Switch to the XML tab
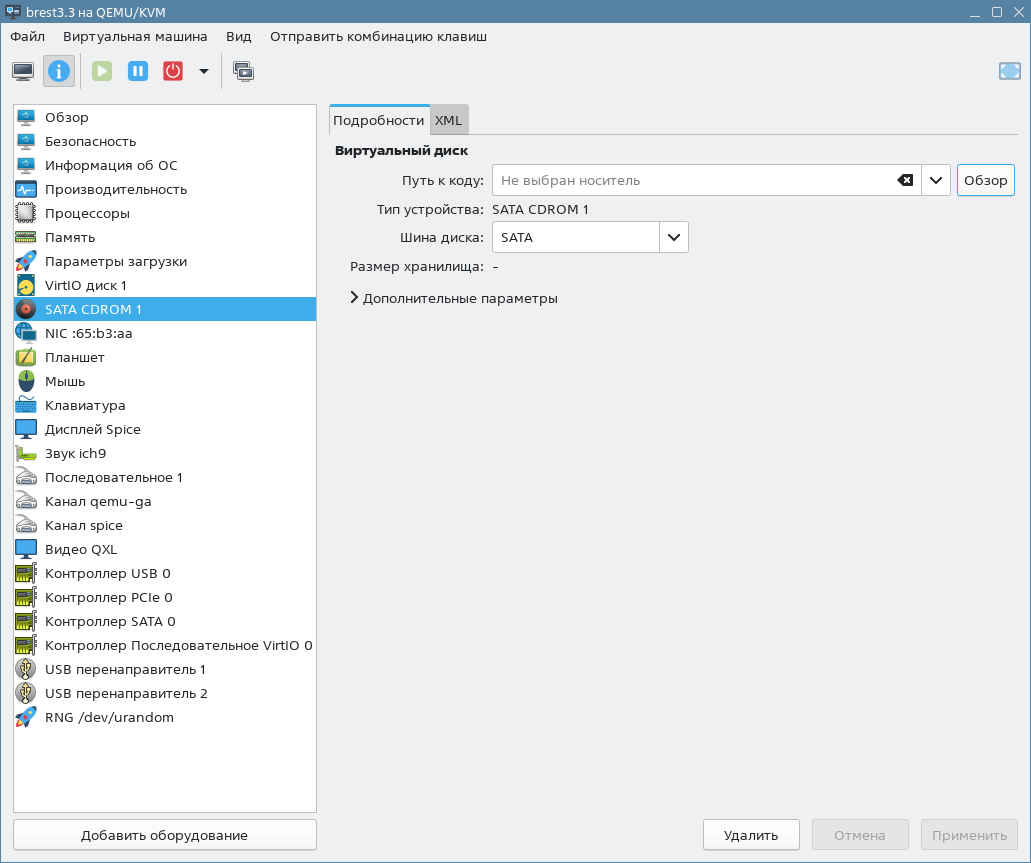 click(x=448, y=120)
